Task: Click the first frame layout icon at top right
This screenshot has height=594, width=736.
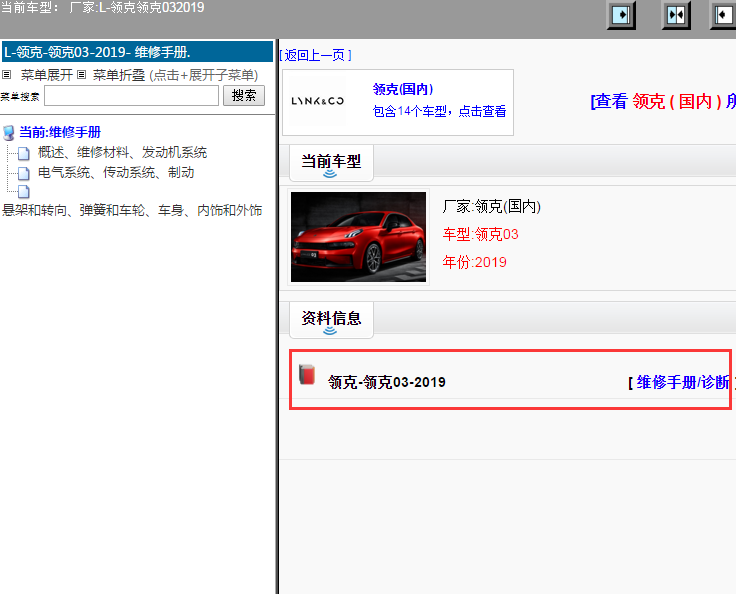Action: tap(621, 15)
